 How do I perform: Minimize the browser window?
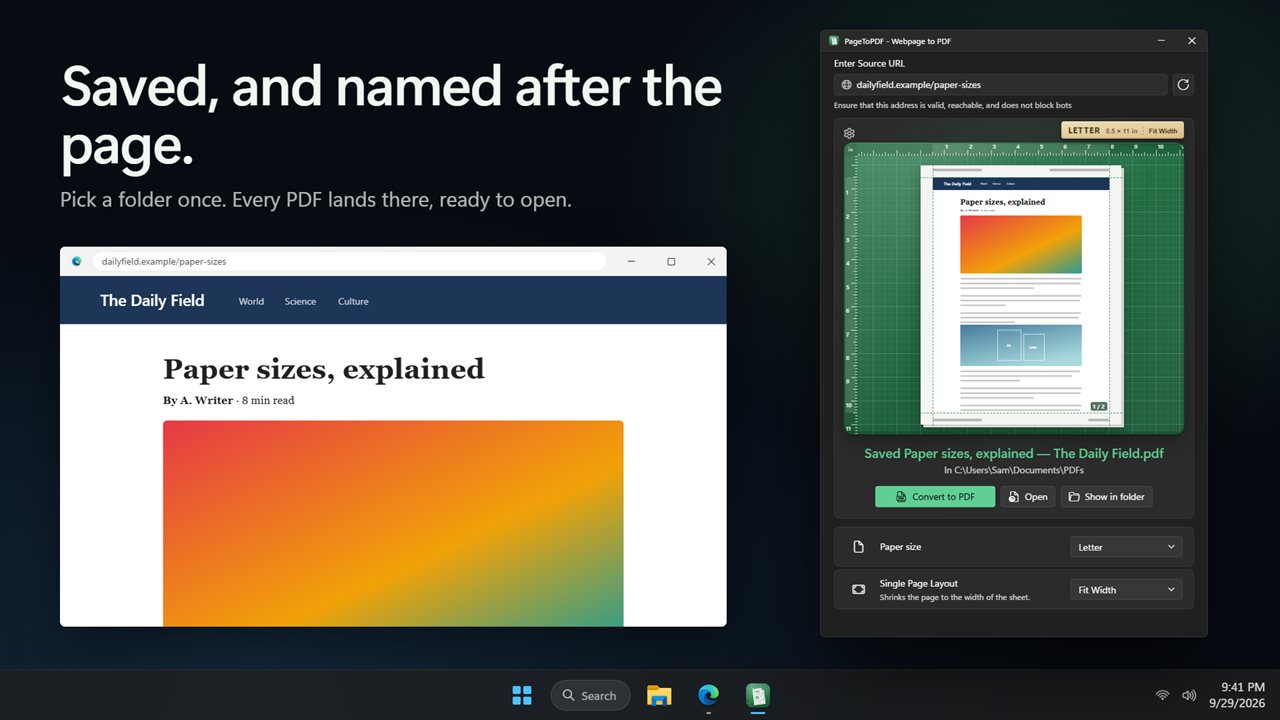(x=631, y=262)
